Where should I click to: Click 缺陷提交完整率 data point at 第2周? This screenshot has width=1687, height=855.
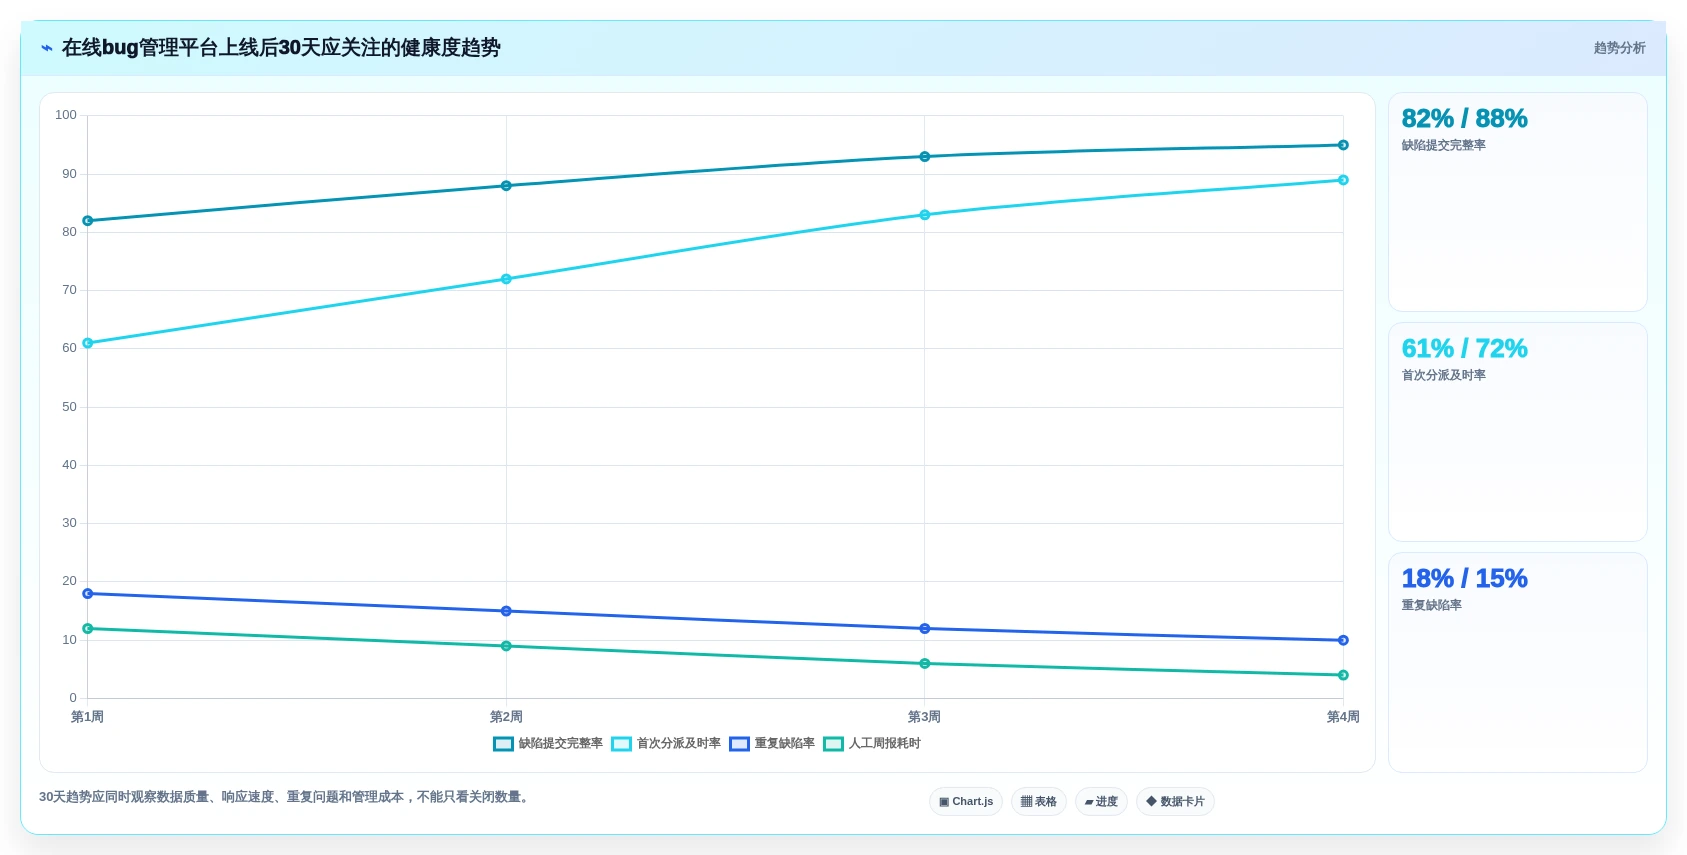coord(506,186)
